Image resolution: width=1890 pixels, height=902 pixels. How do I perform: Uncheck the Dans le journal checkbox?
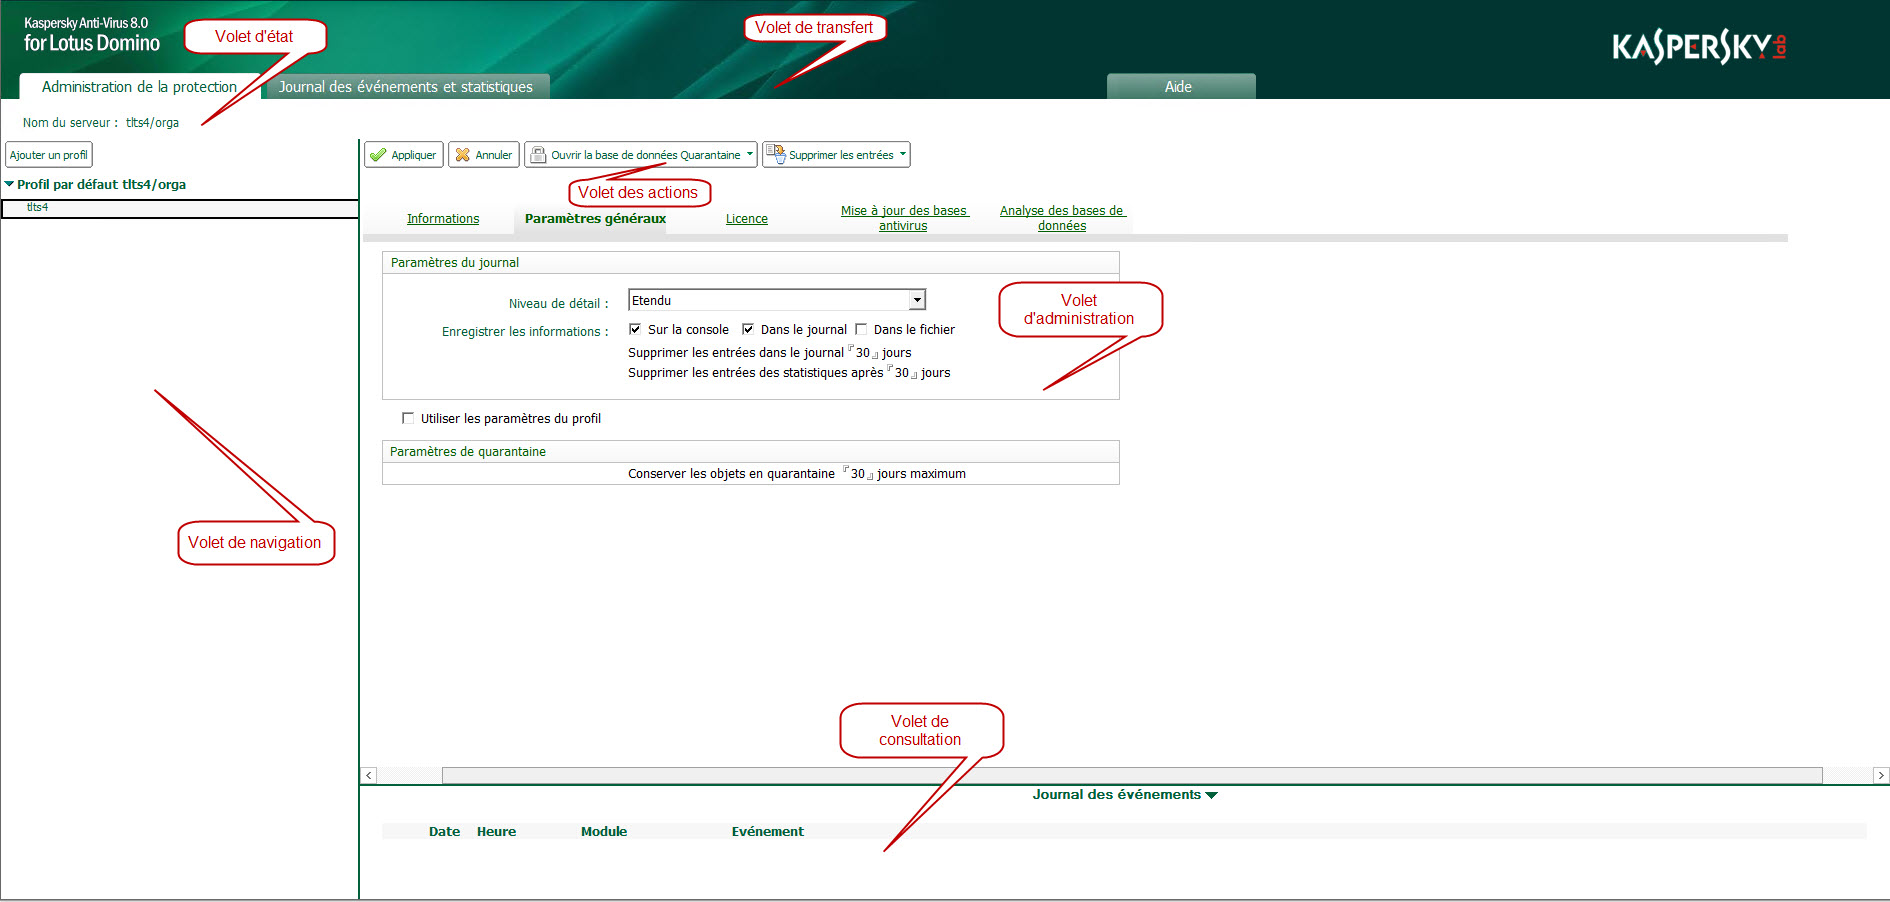tap(748, 329)
